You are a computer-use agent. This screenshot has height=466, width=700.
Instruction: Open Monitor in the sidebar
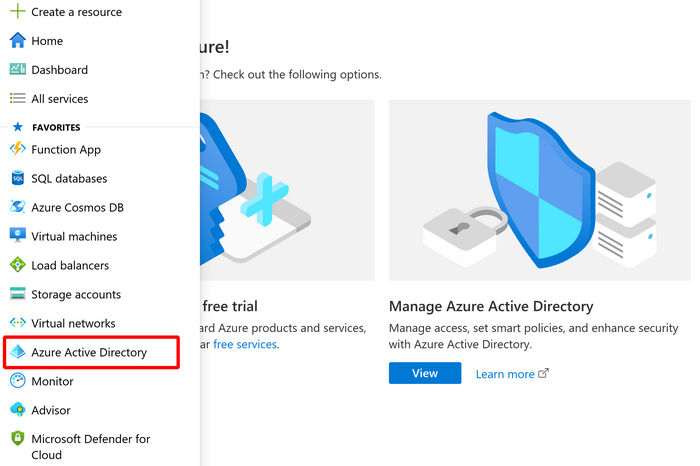52,382
